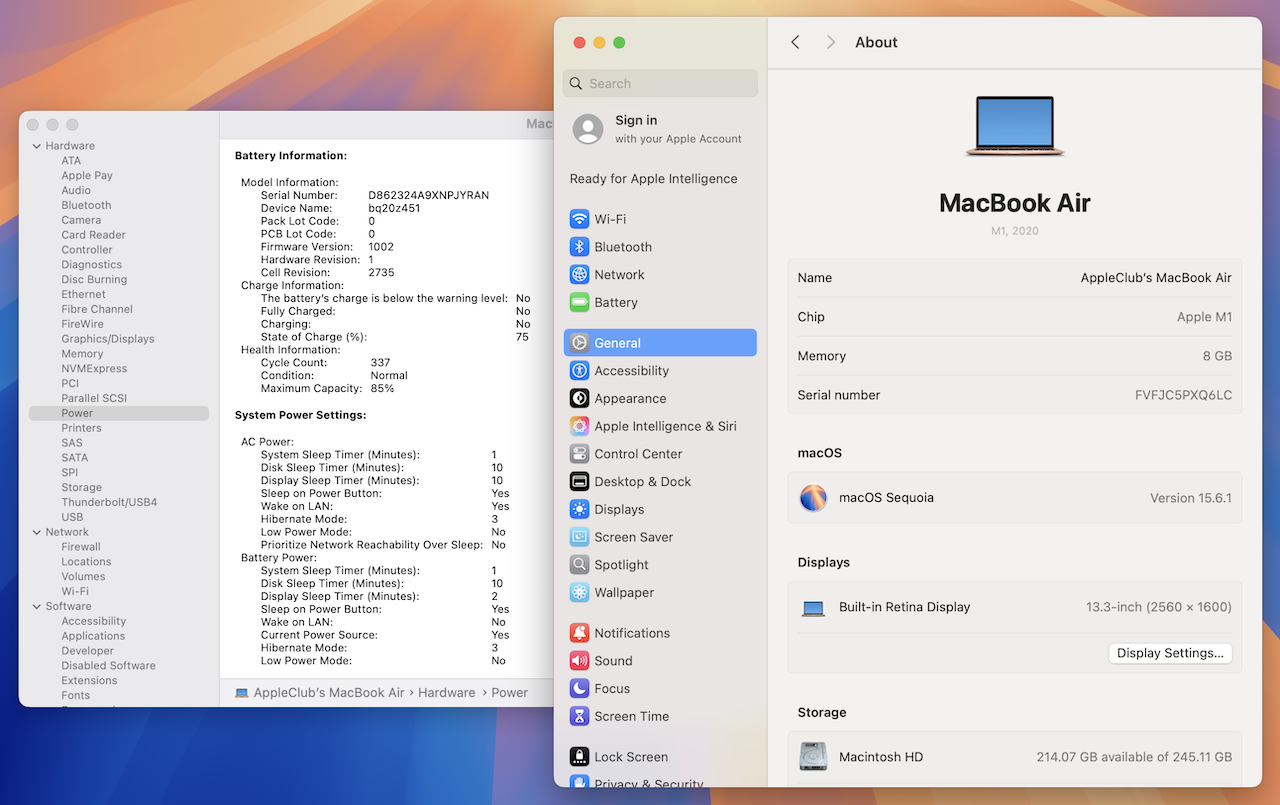Click the Search field in System Settings
This screenshot has height=805, width=1280.
pyautogui.click(x=660, y=84)
